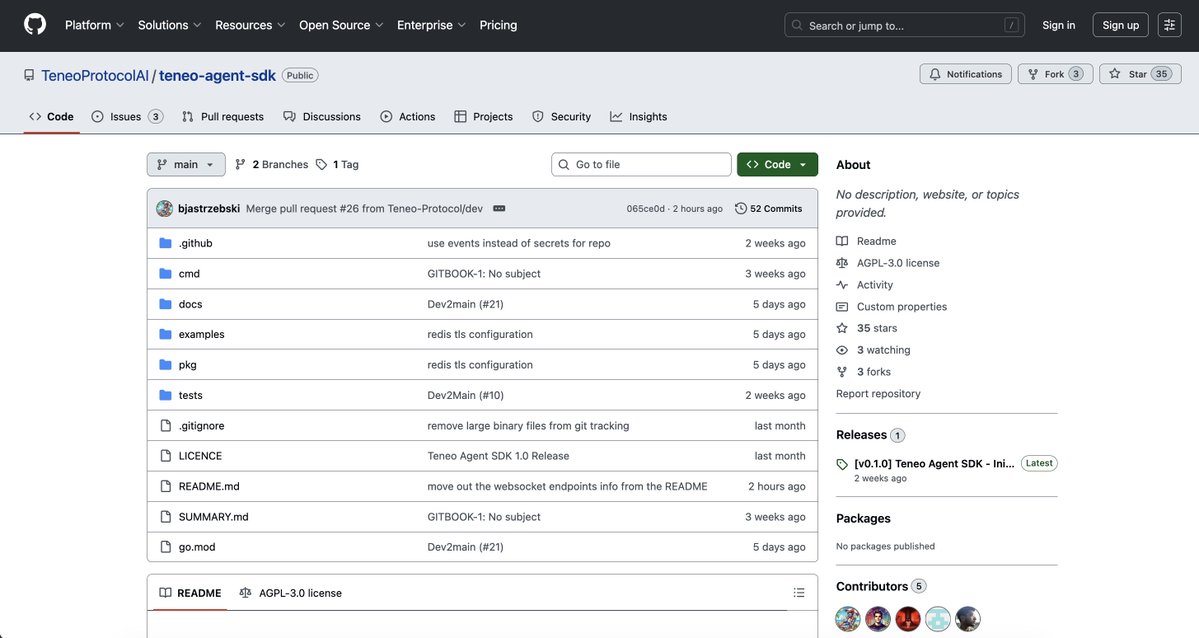Switch to the Code tab
This screenshot has width=1199, height=638.
pyautogui.click(x=51, y=116)
